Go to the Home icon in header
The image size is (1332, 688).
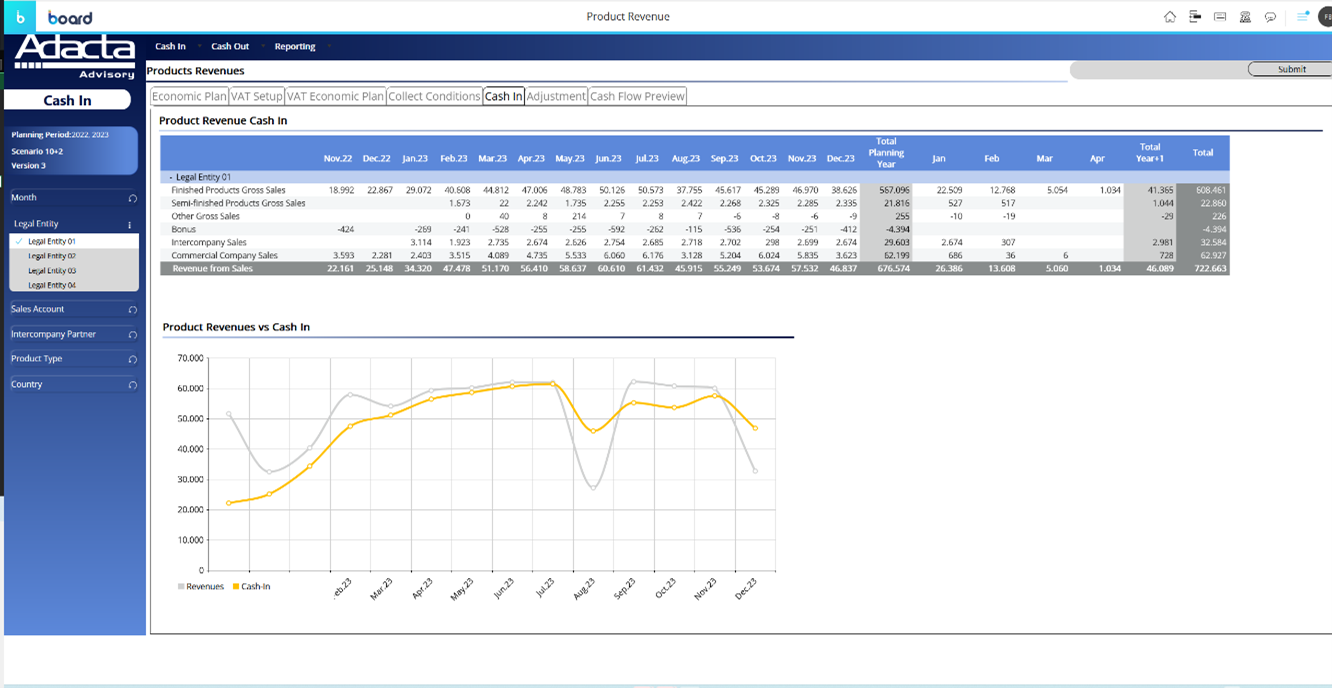coord(1170,17)
